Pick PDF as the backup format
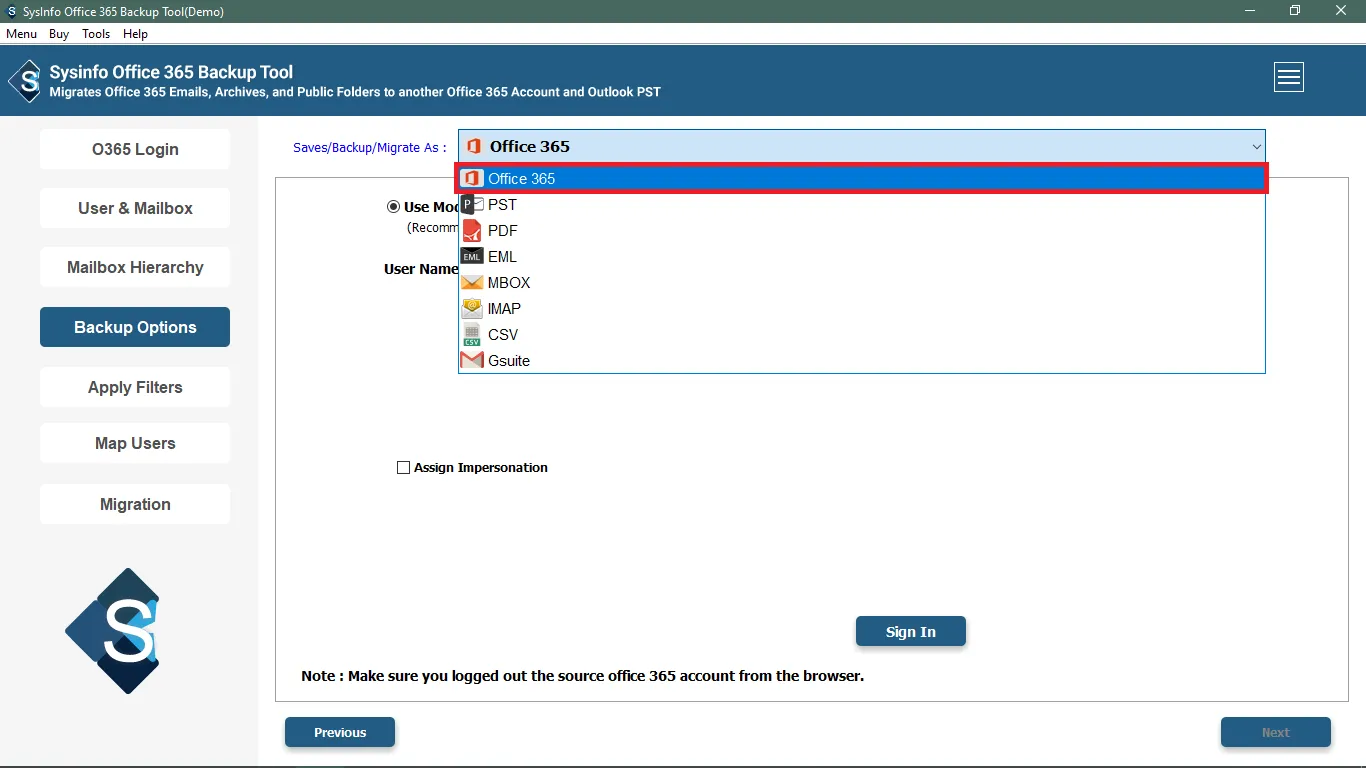The width and height of the screenshot is (1366, 768). (863, 231)
